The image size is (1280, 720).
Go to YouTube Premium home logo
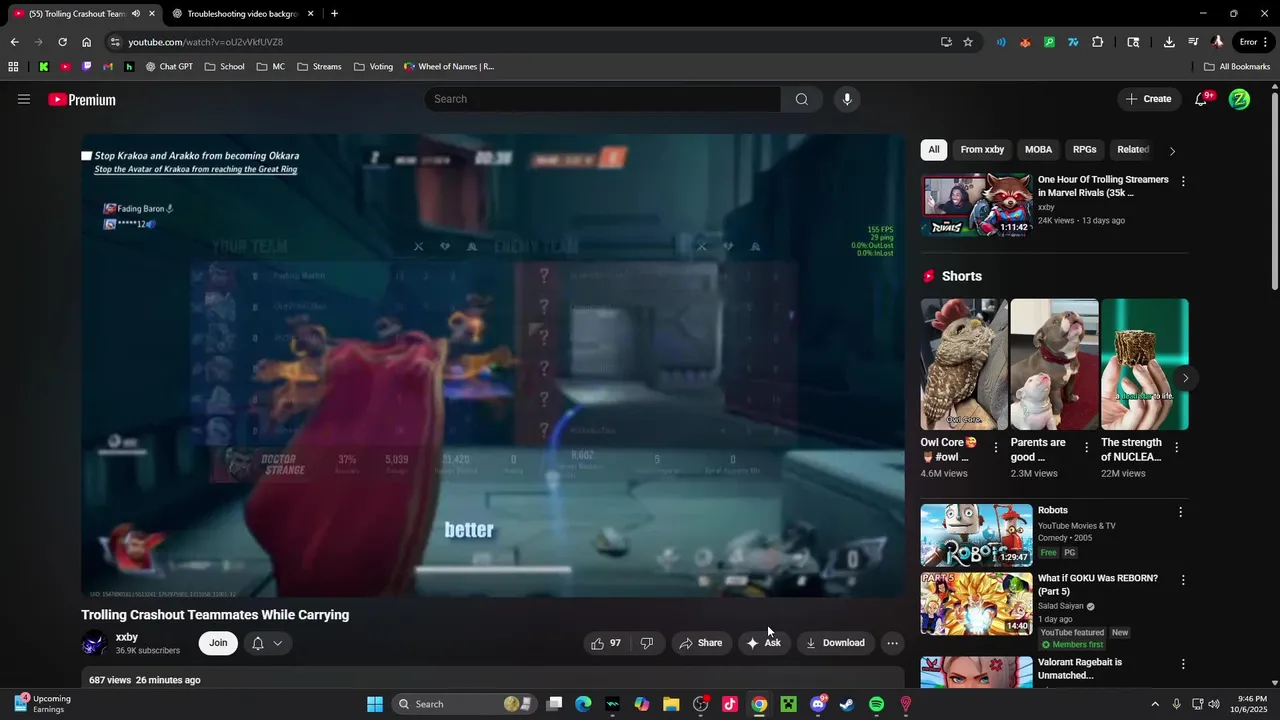[x=82, y=100]
